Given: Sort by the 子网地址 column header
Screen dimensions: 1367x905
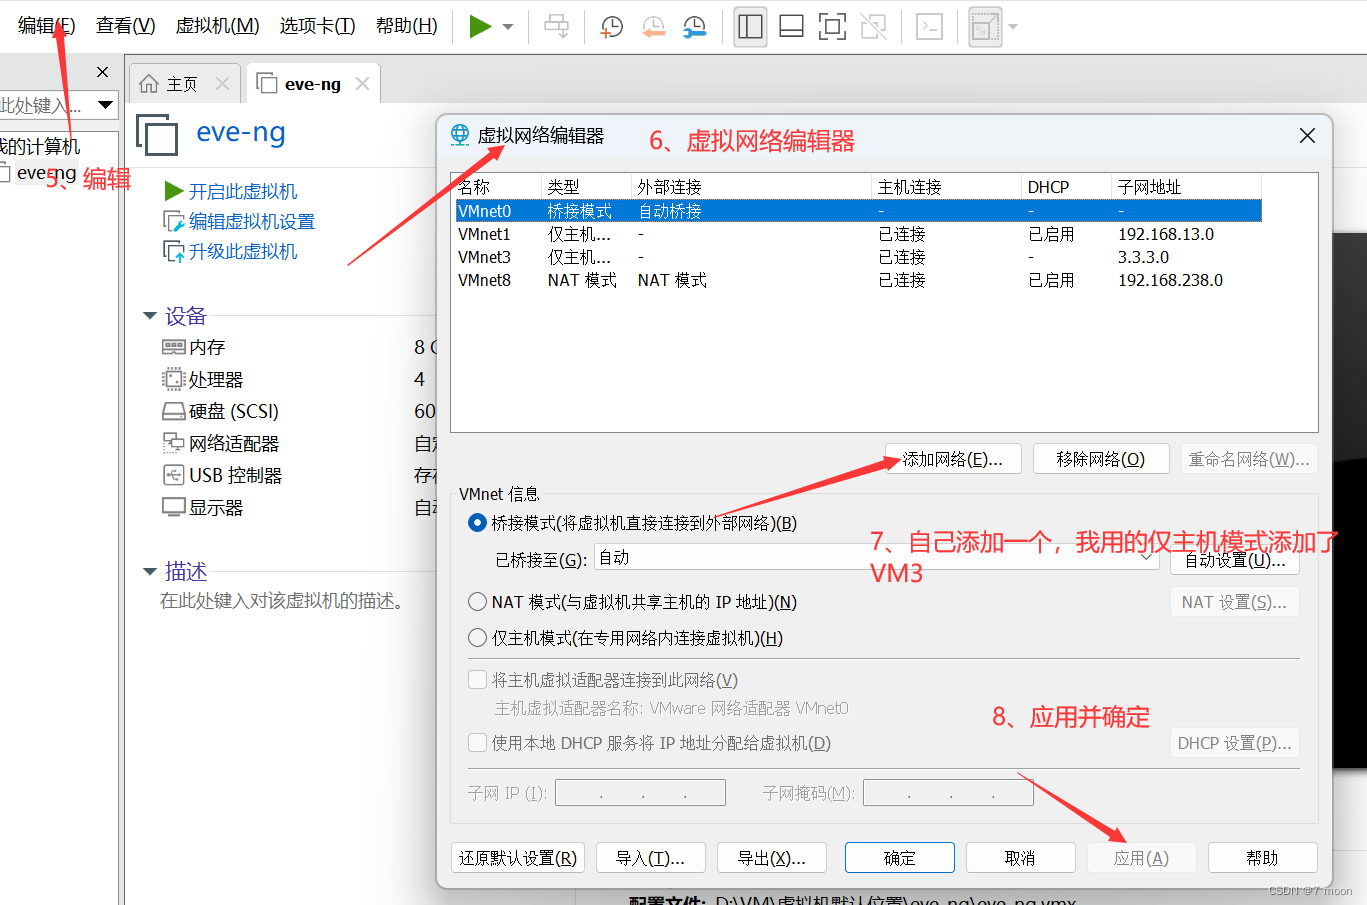Looking at the screenshot, I should click(1187, 187).
